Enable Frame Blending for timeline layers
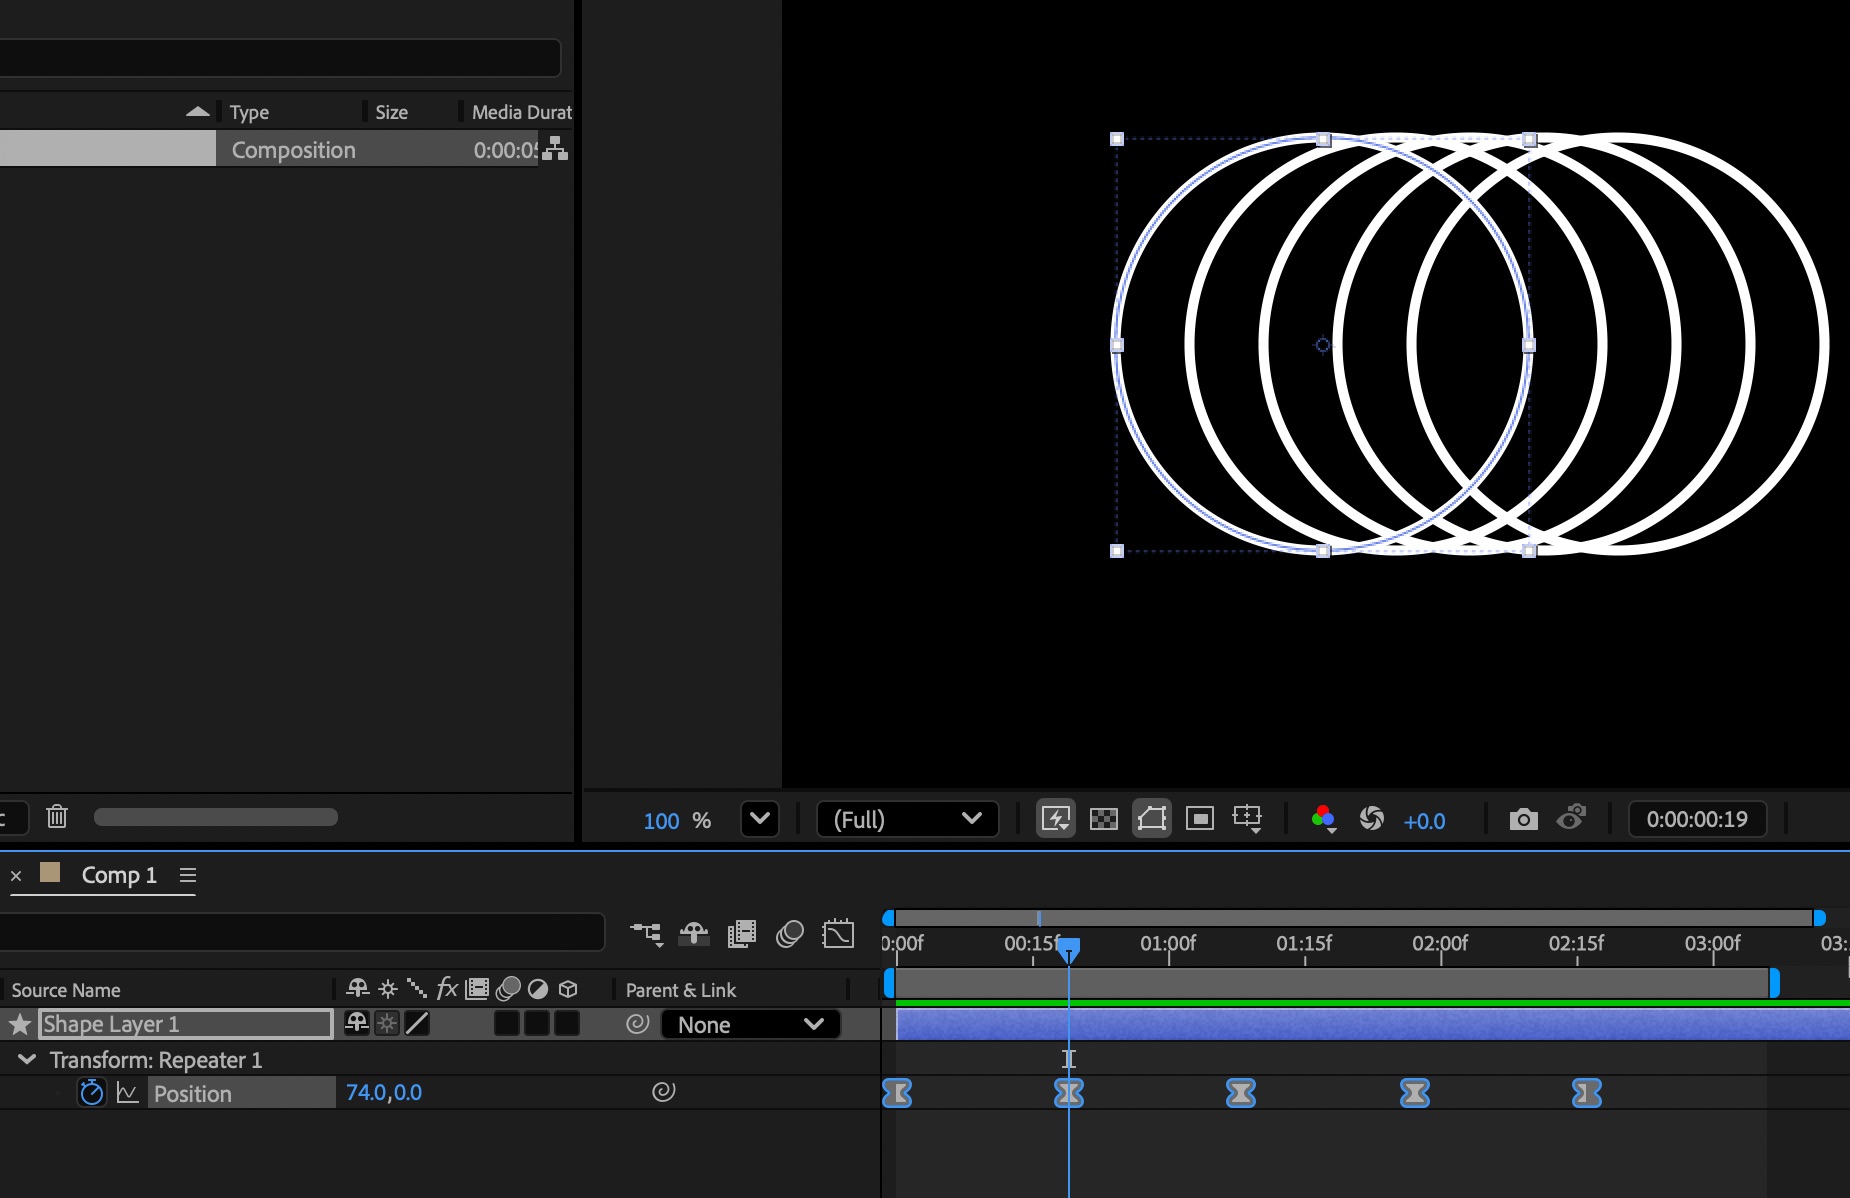The width and height of the screenshot is (1850, 1198). click(x=742, y=934)
